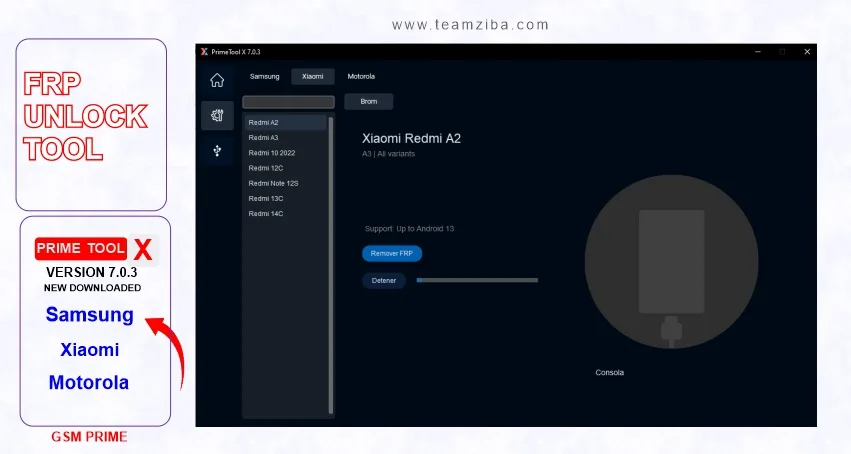Click the phone connection illustration

pyautogui.click(x=671, y=261)
